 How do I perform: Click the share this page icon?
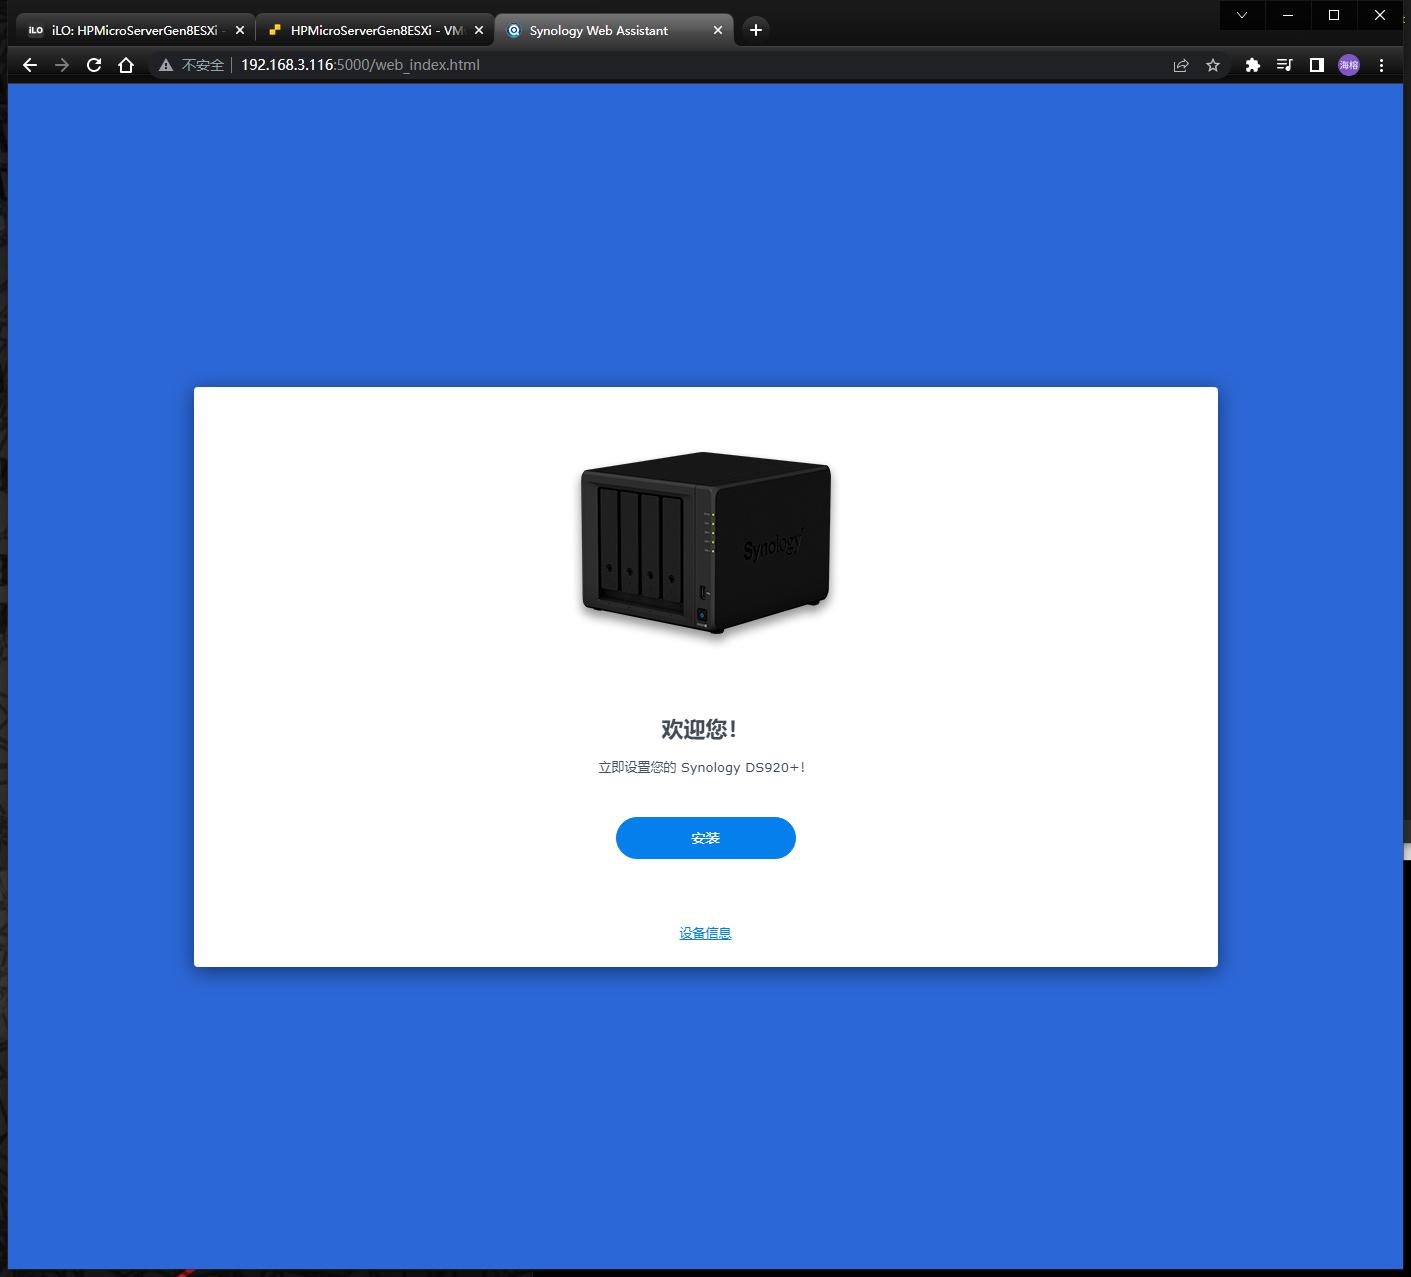[1181, 65]
